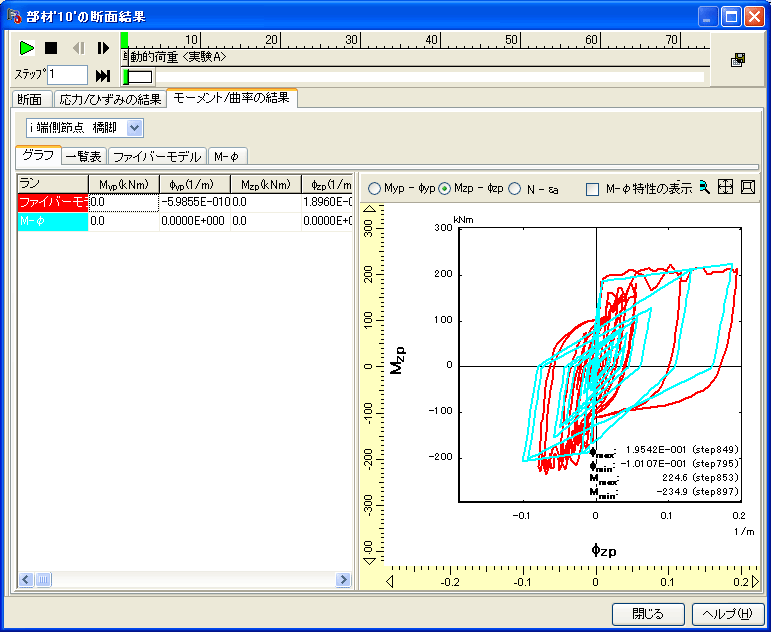Click the φyp(1/m) column header
The width and height of the screenshot is (771, 632).
tap(195, 183)
